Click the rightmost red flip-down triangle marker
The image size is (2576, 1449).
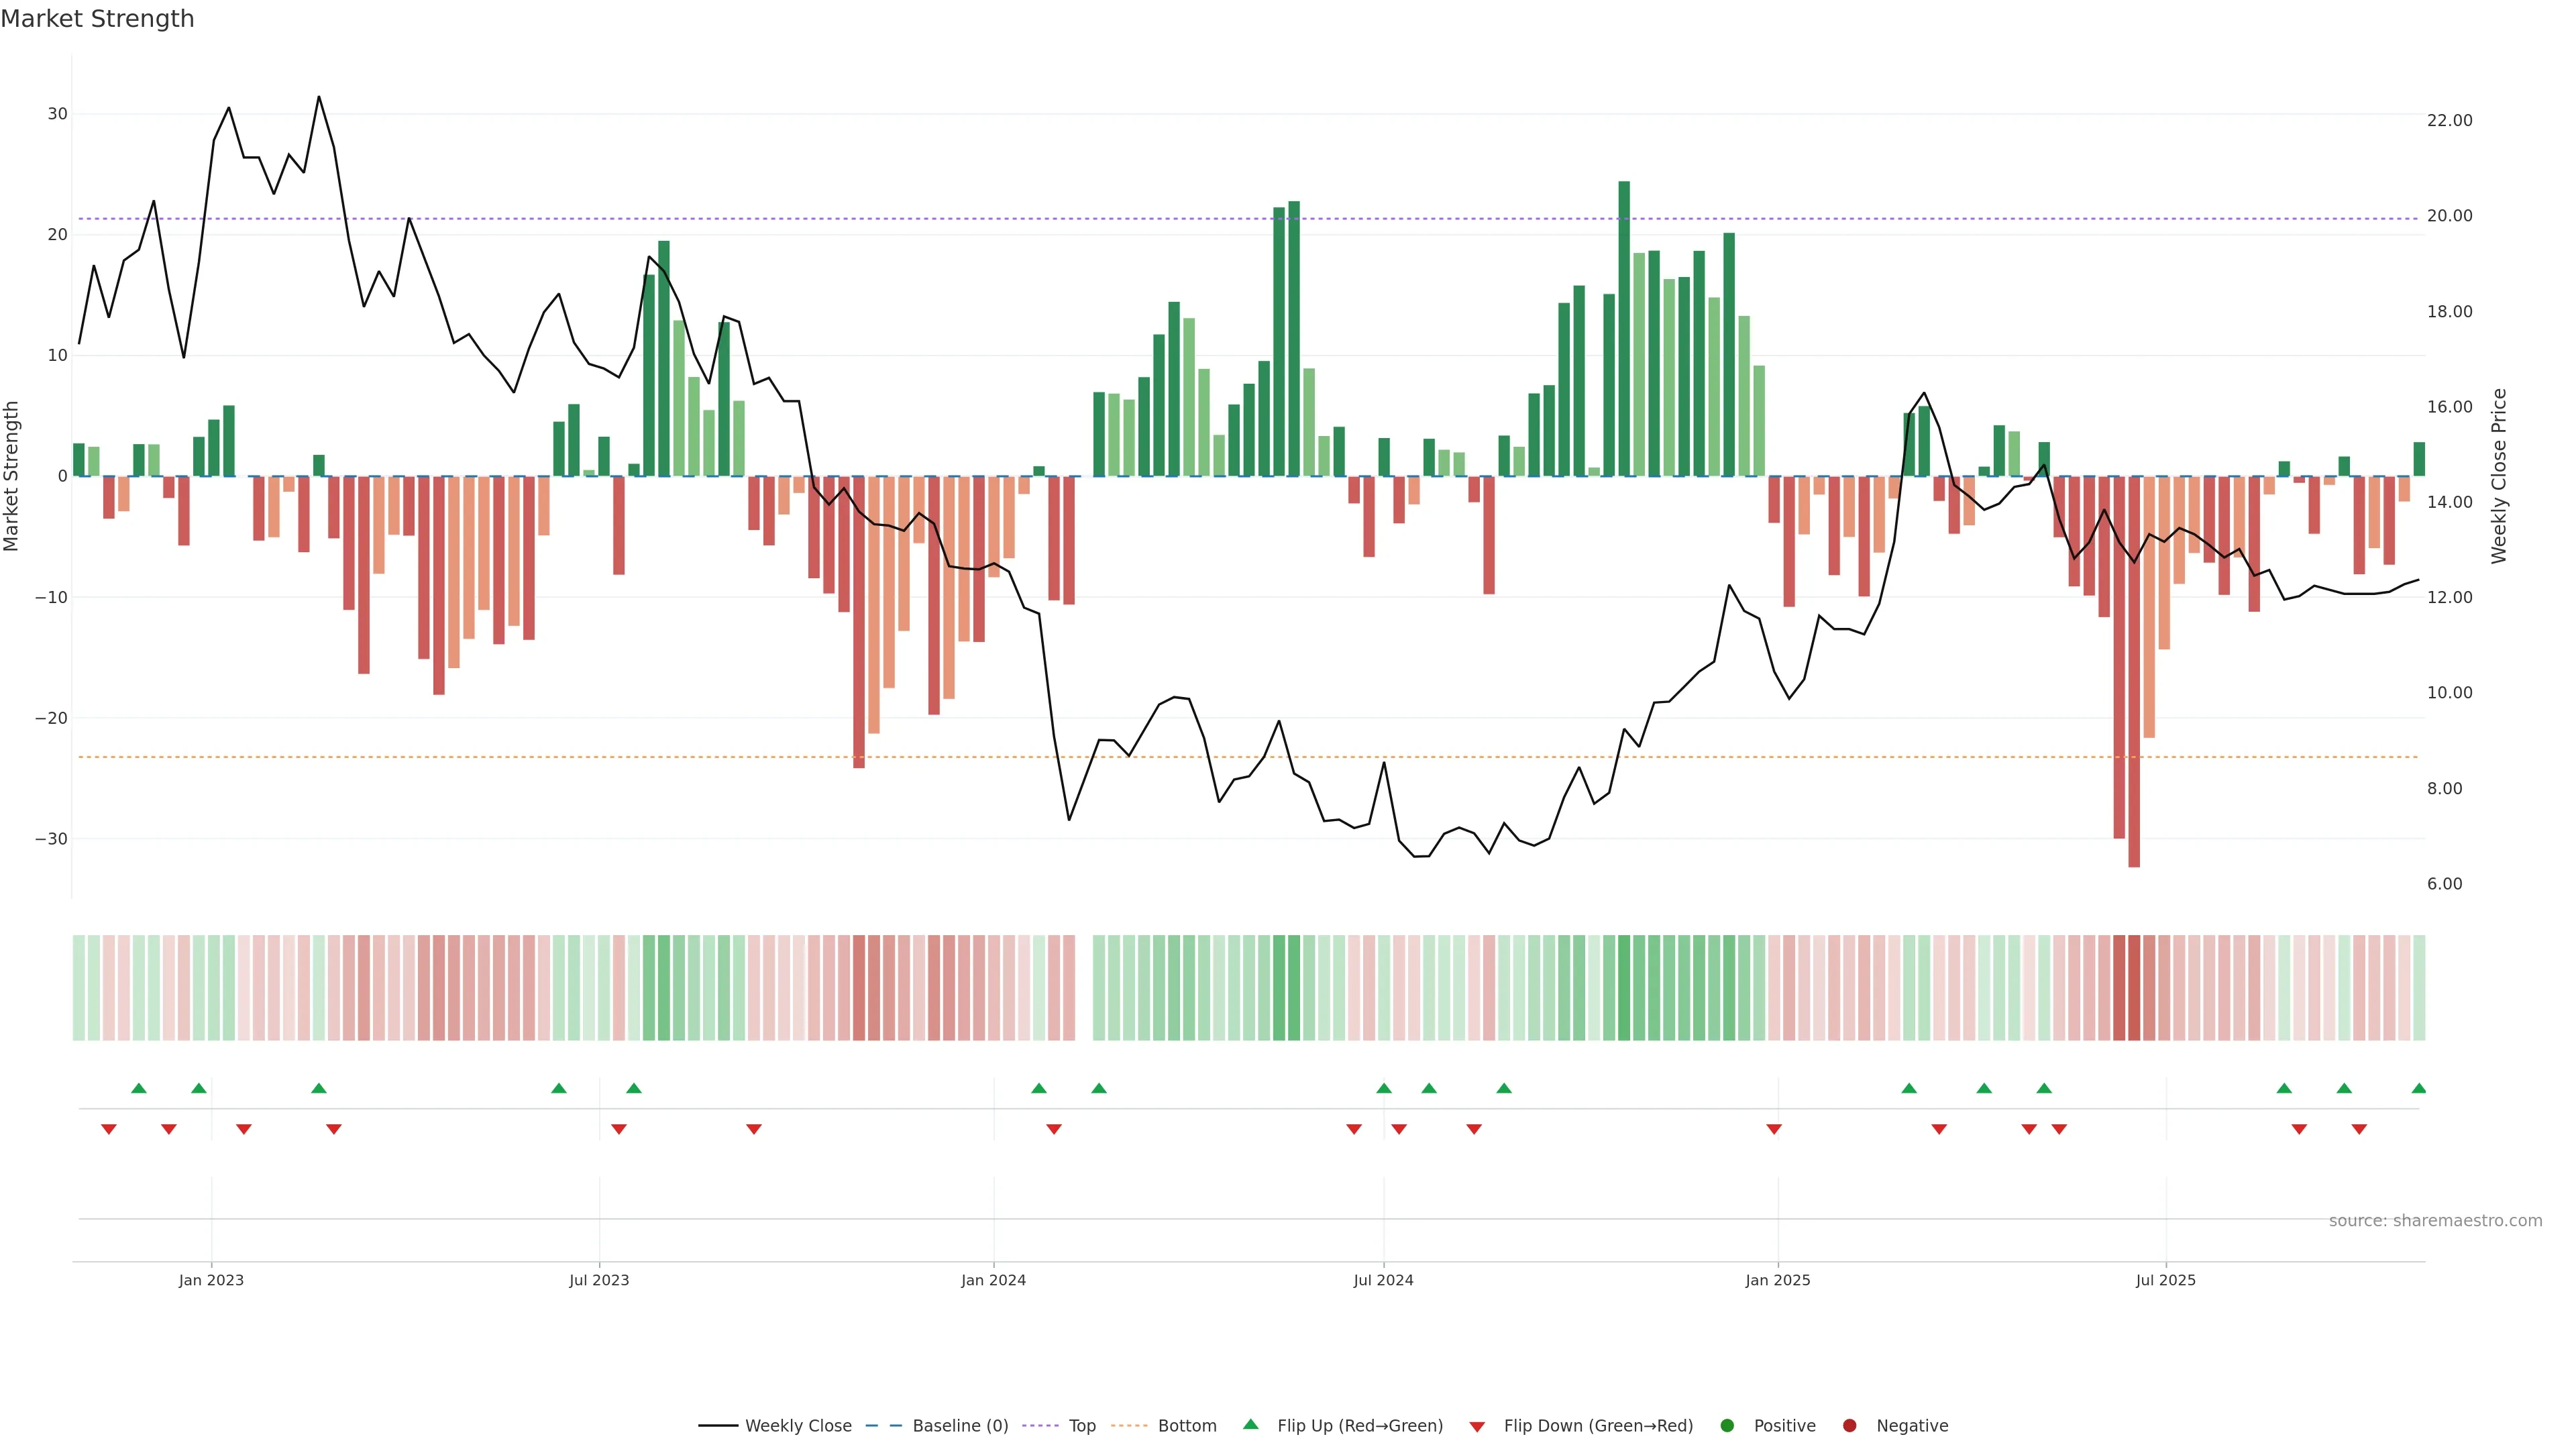[2359, 1129]
